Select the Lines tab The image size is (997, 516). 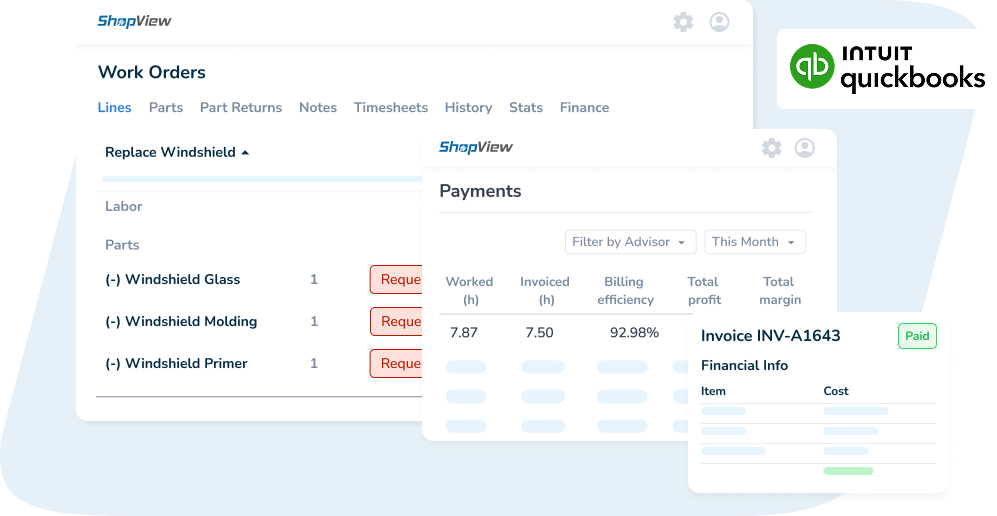point(114,107)
